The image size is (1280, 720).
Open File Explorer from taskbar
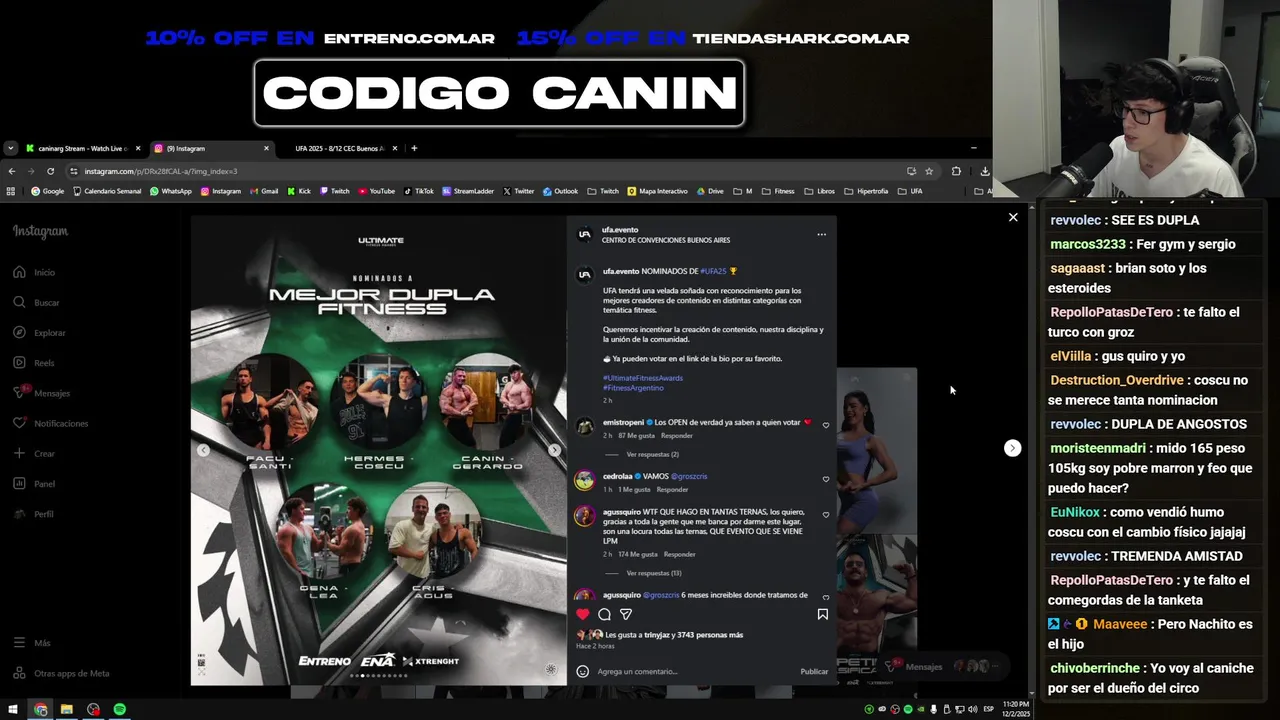(x=66, y=709)
